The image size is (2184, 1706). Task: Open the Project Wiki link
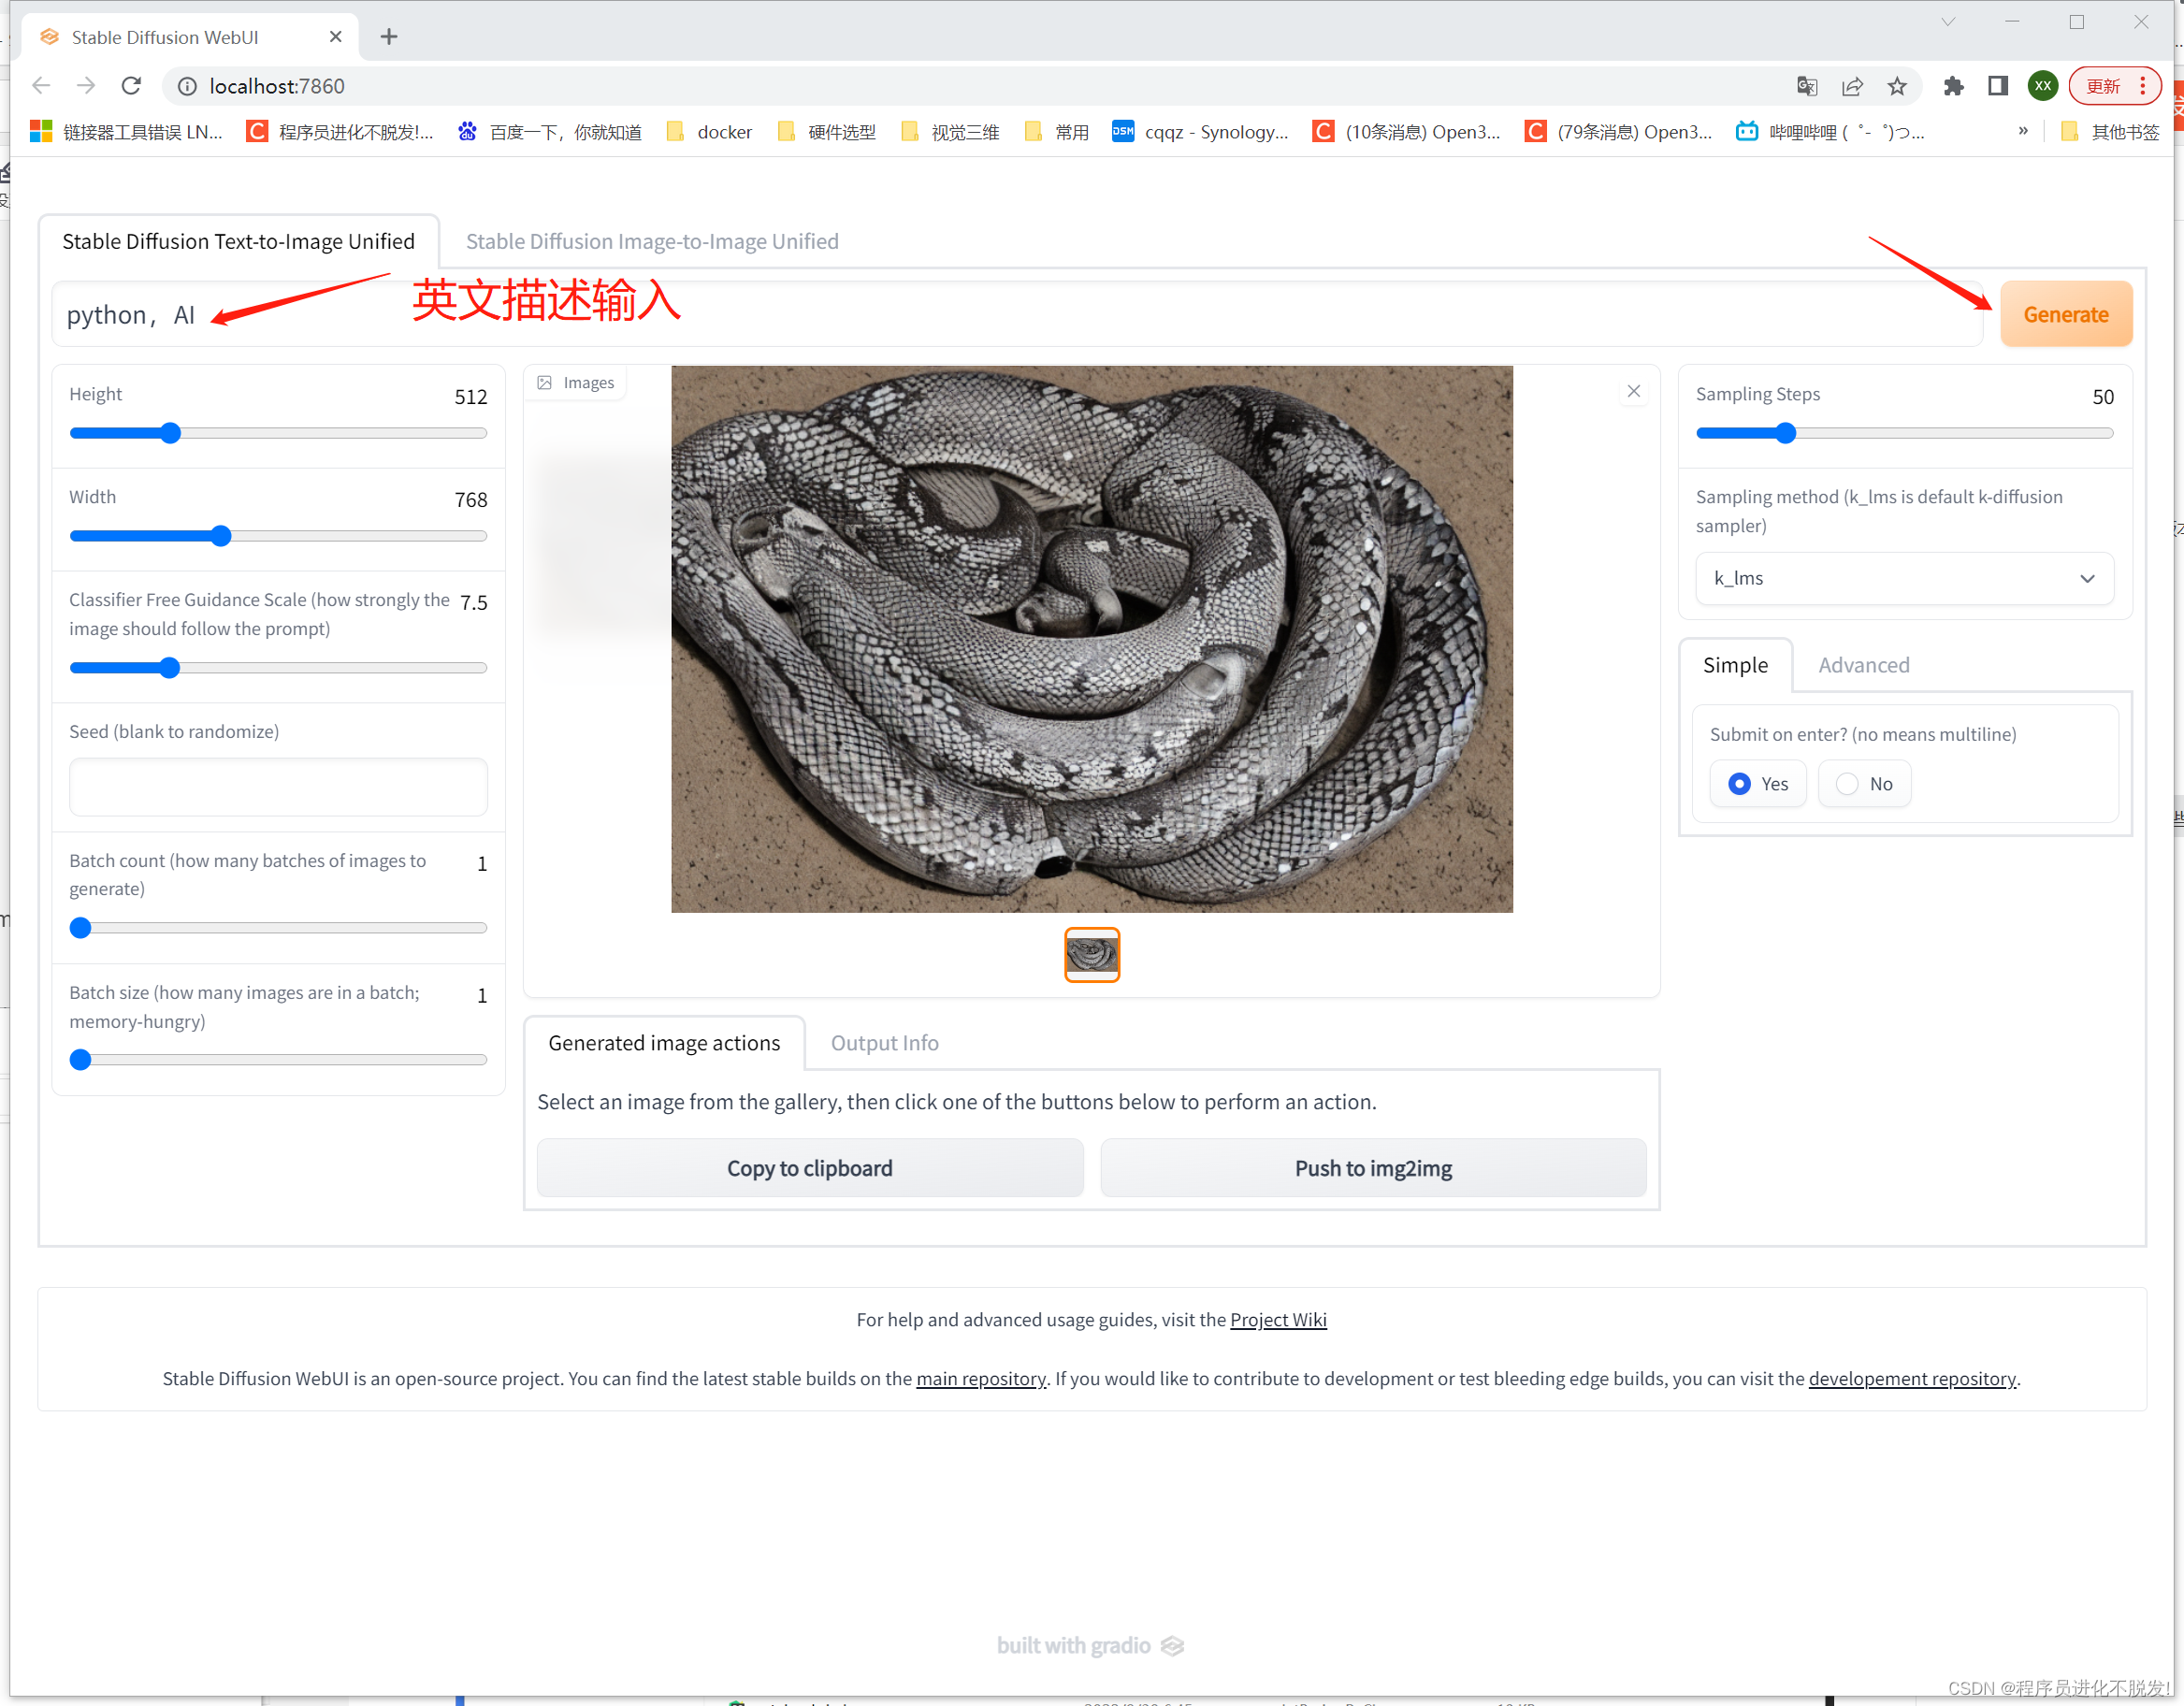pyautogui.click(x=1278, y=1319)
